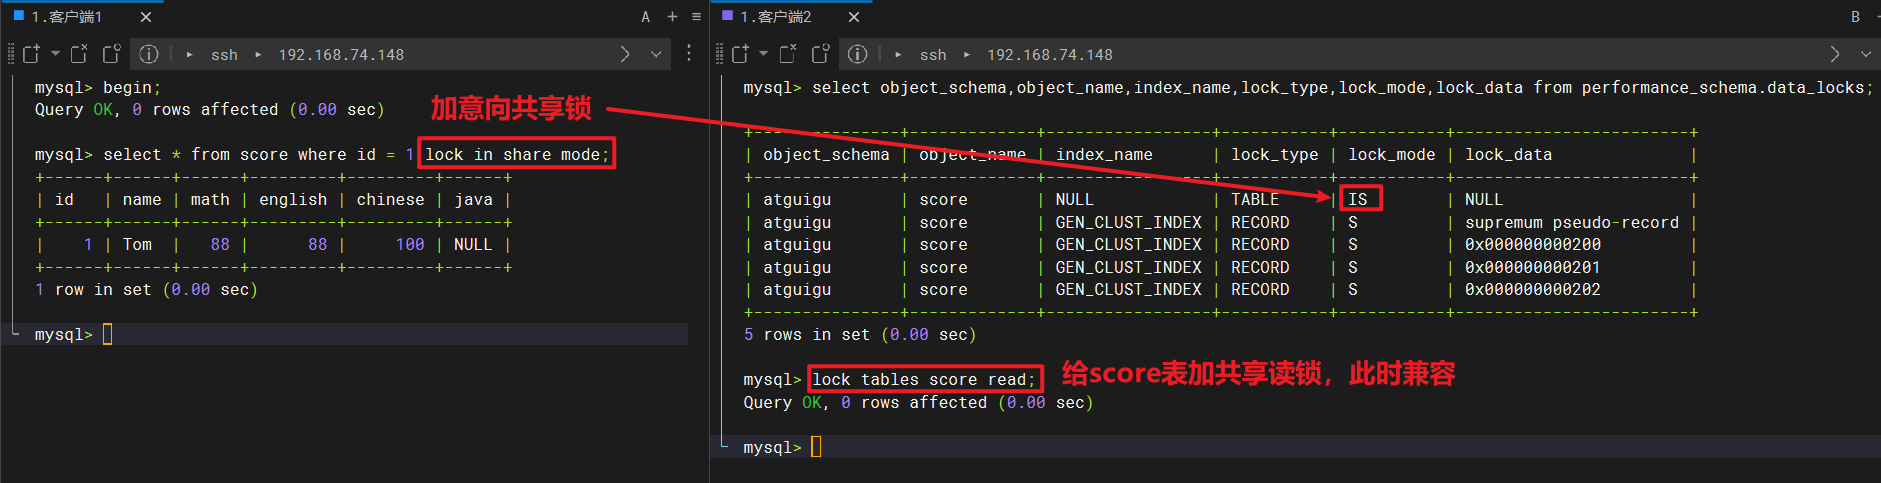Click arrow before ssh in left pane
Image resolution: width=1881 pixels, height=483 pixels.
[189, 55]
